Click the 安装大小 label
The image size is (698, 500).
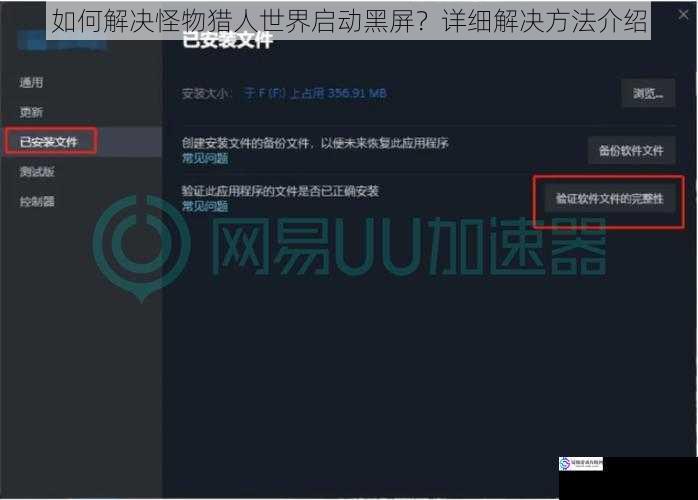coord(206,93)
